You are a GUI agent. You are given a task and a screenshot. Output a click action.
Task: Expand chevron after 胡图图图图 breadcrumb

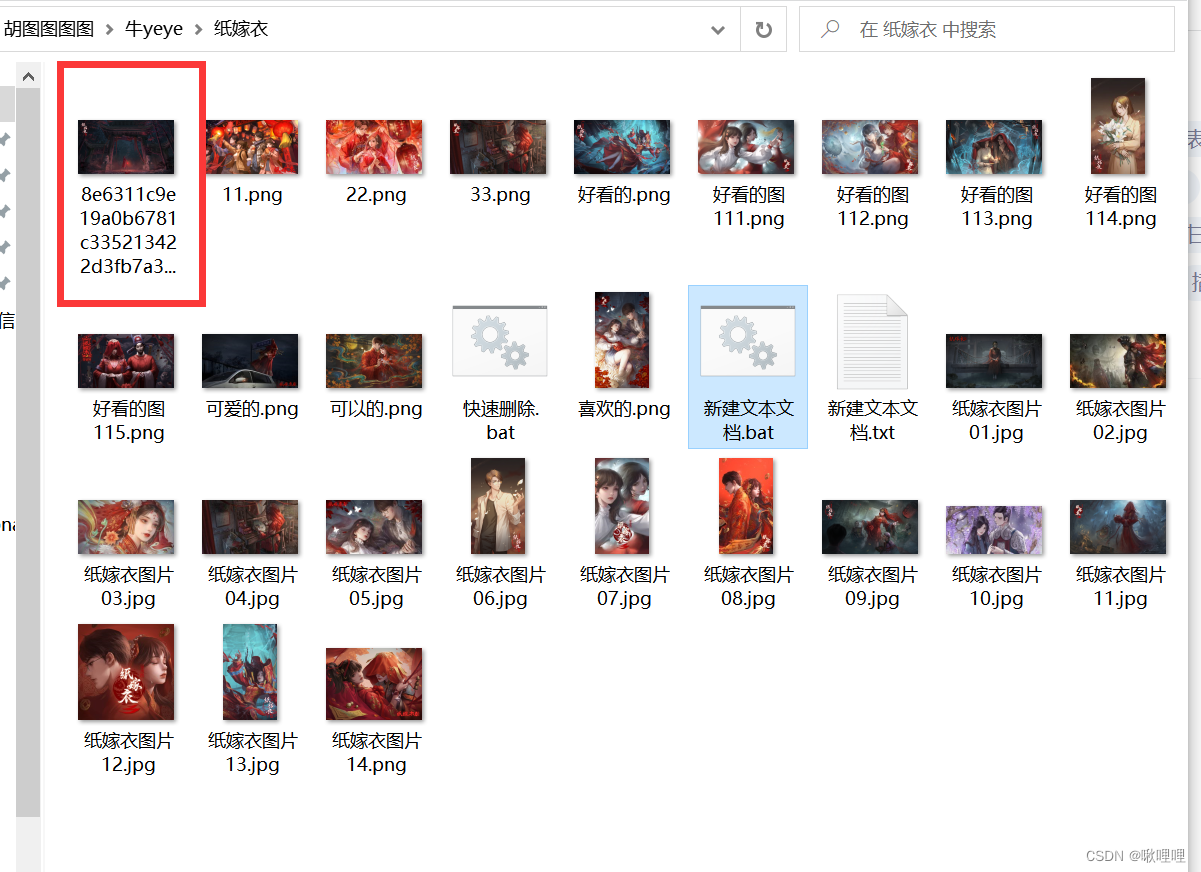[x=109, y=30]
